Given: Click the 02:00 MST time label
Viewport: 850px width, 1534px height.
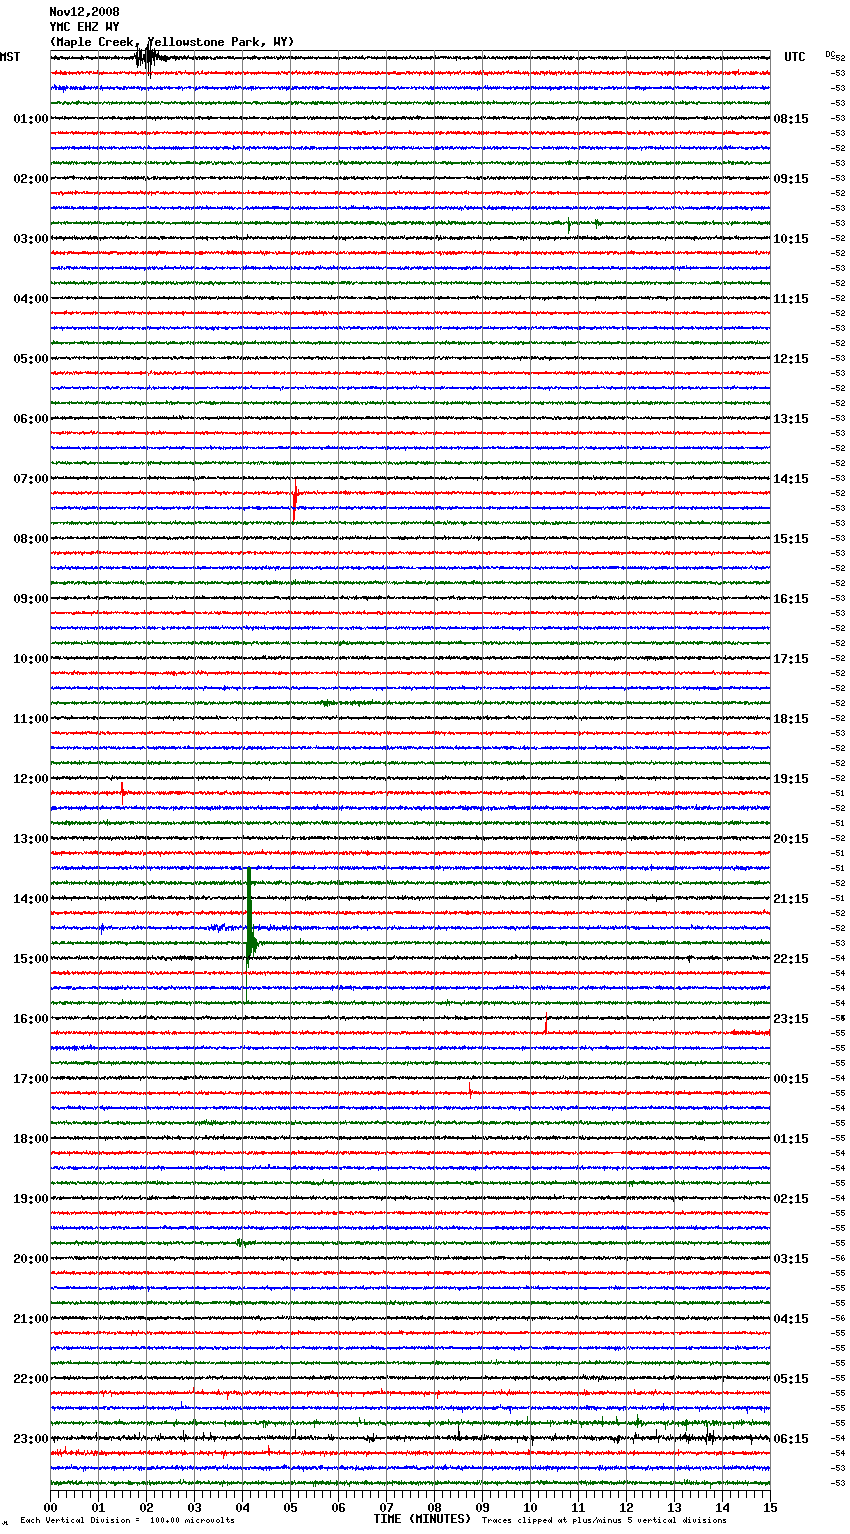Looking at the screenshot, I should tap(31, 179).
